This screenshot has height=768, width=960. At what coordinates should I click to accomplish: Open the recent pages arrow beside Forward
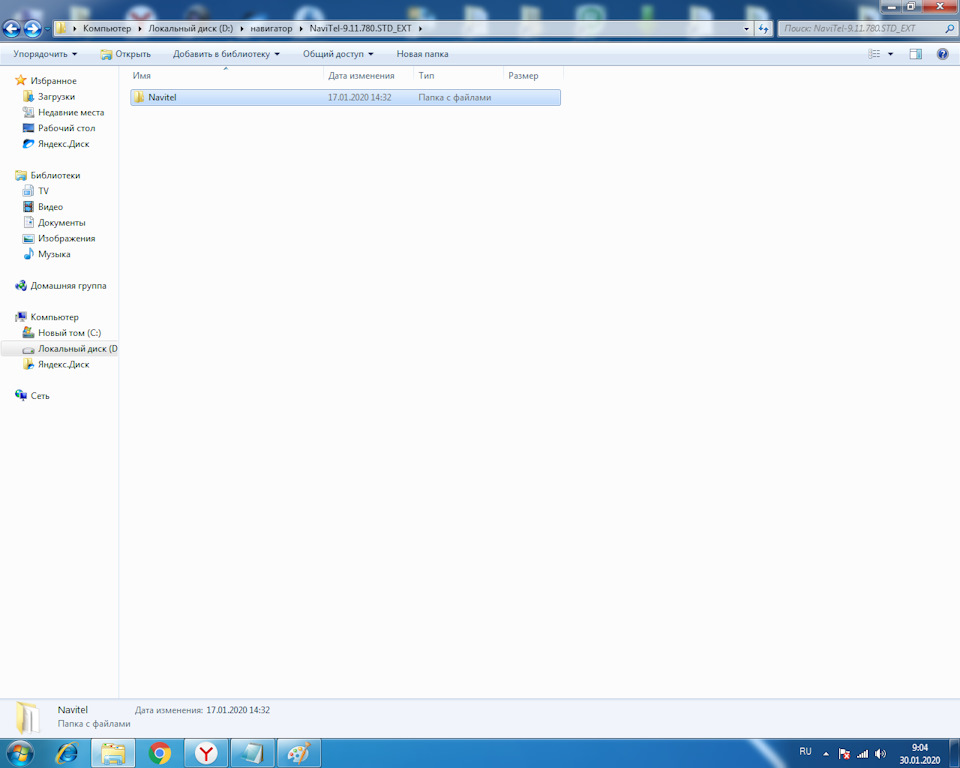[47, 29]
